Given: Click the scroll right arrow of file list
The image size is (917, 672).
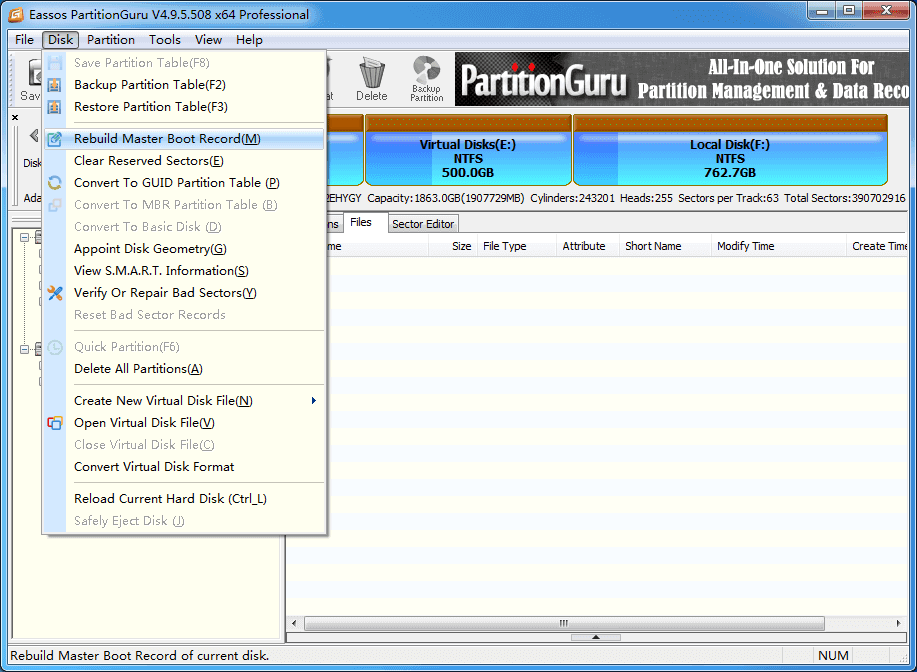Looking at the screenshot, I should (899, 623).
